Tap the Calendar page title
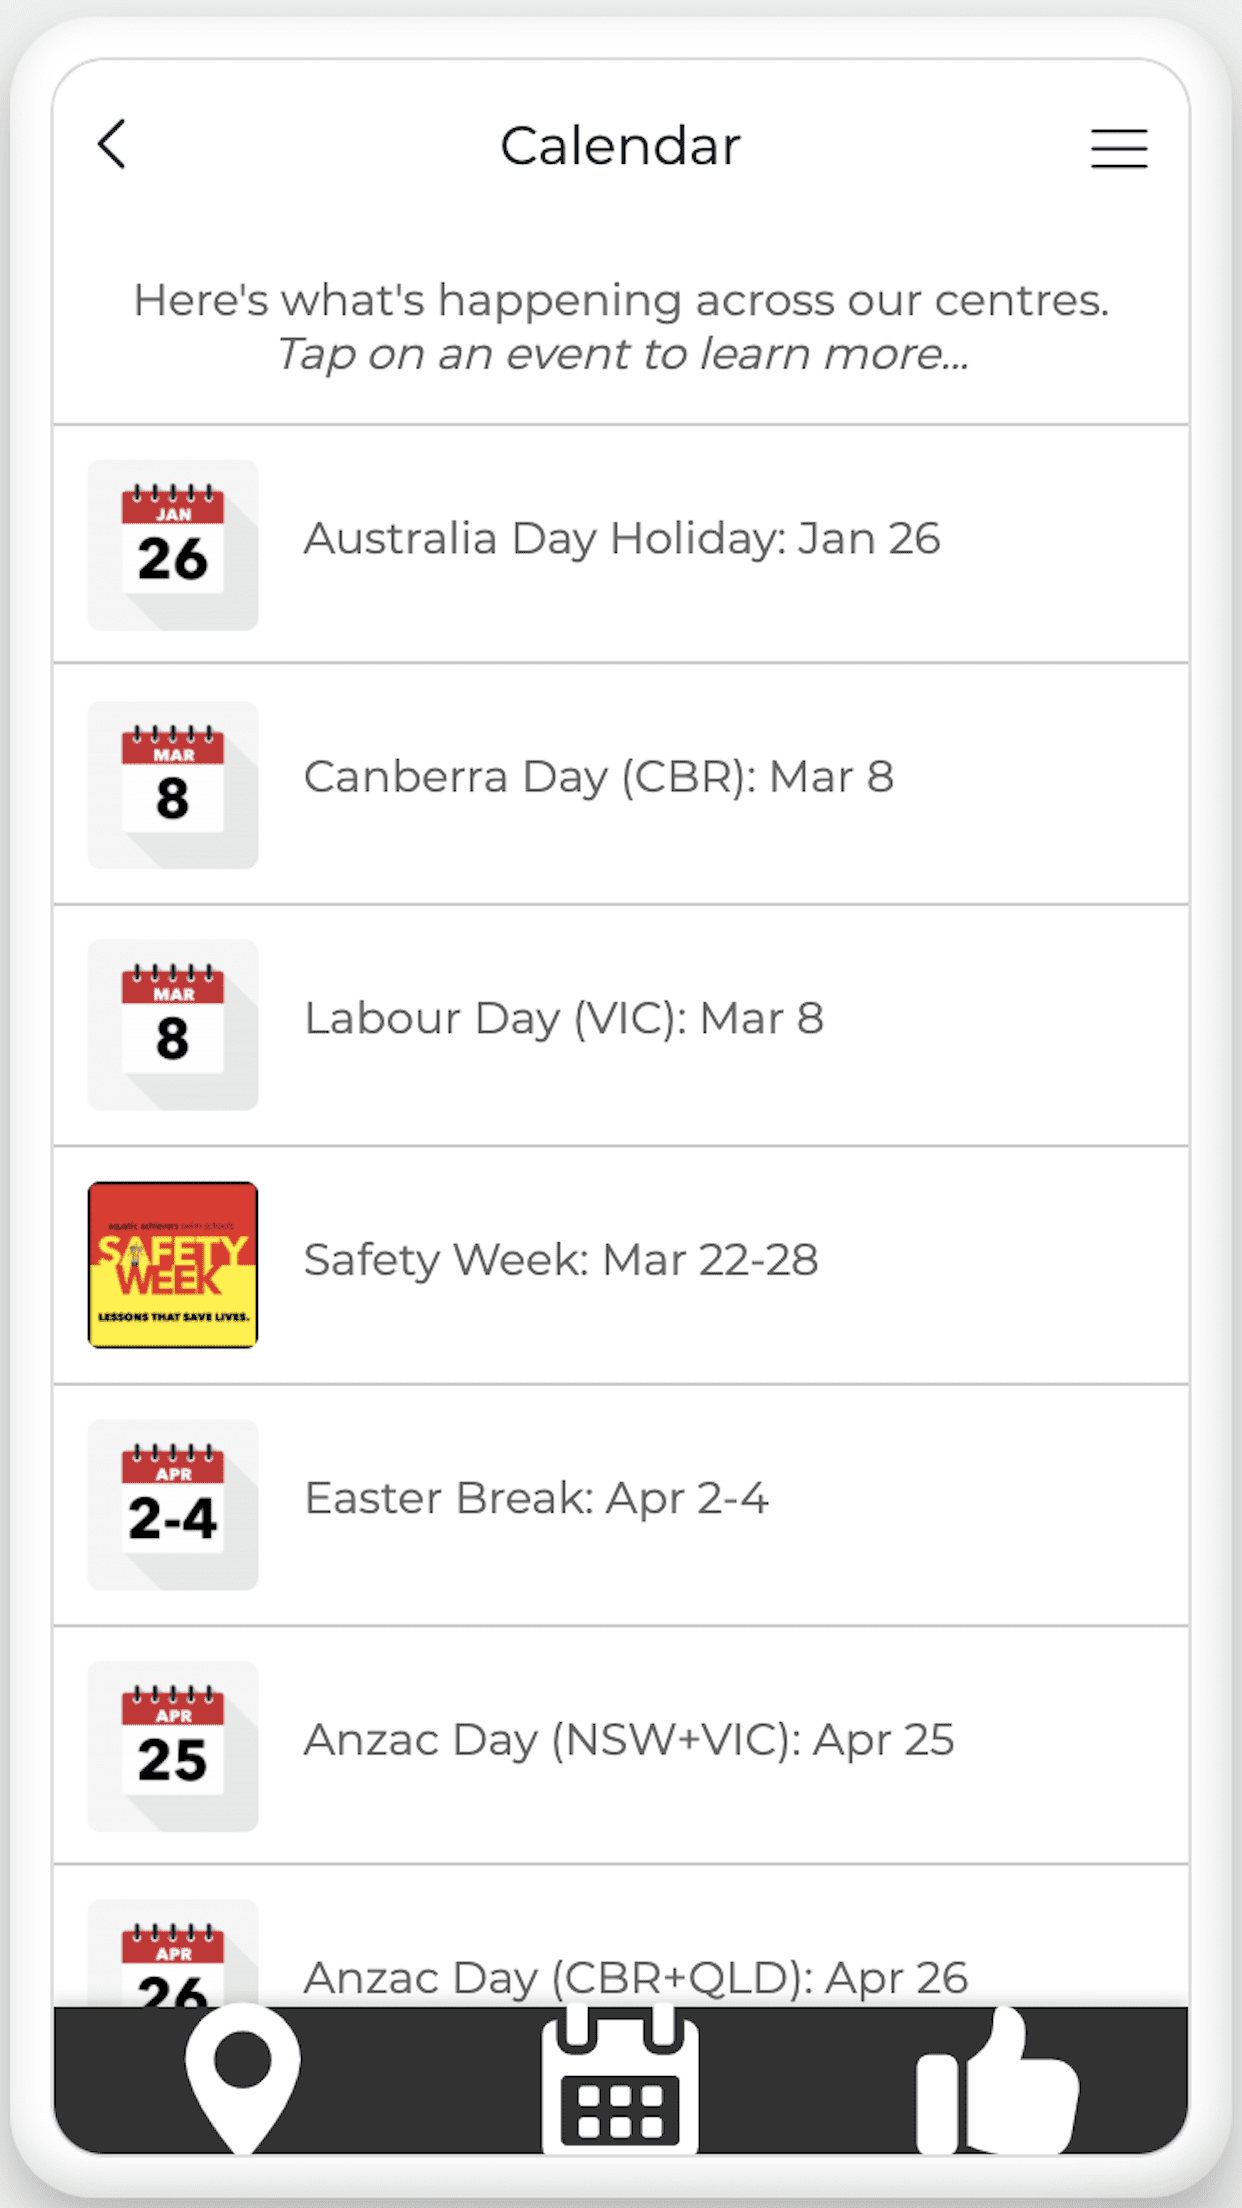Image resolution: width=1242 pixels, height=2208 pixels. coord(620,146)
